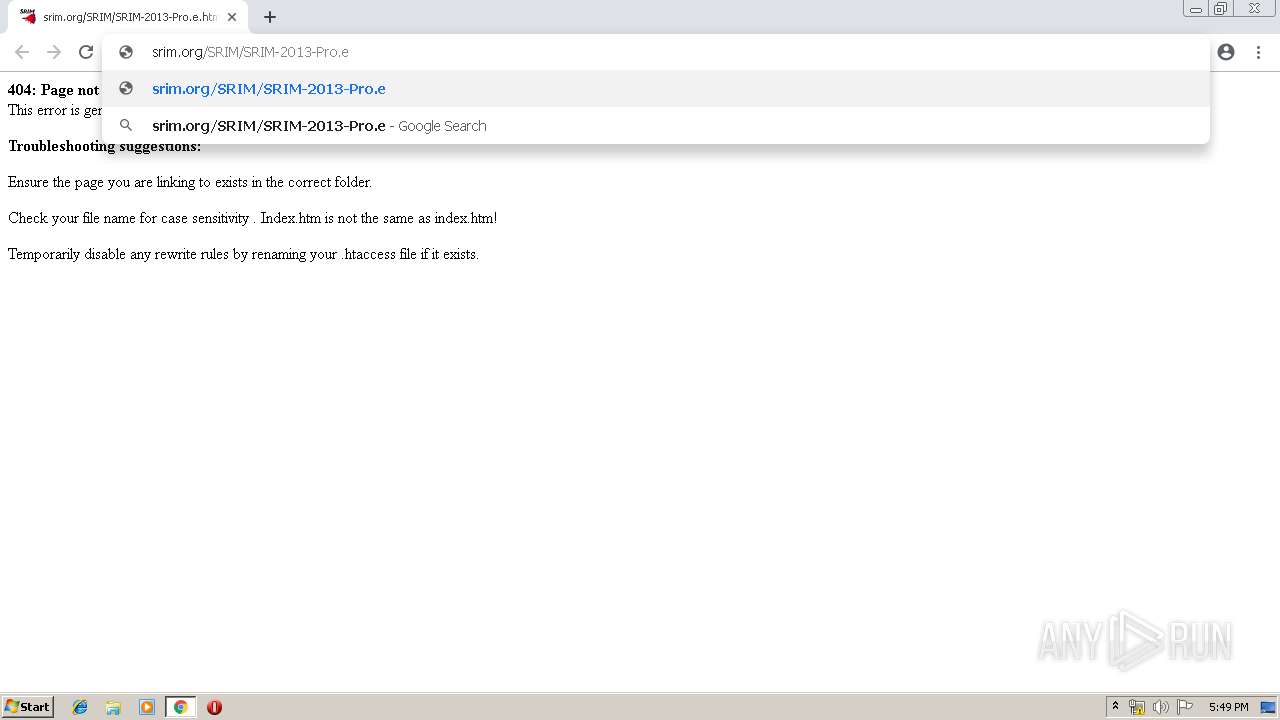1280x720 pixels.
Task: Click inside the address bar text
Action: 250,52
